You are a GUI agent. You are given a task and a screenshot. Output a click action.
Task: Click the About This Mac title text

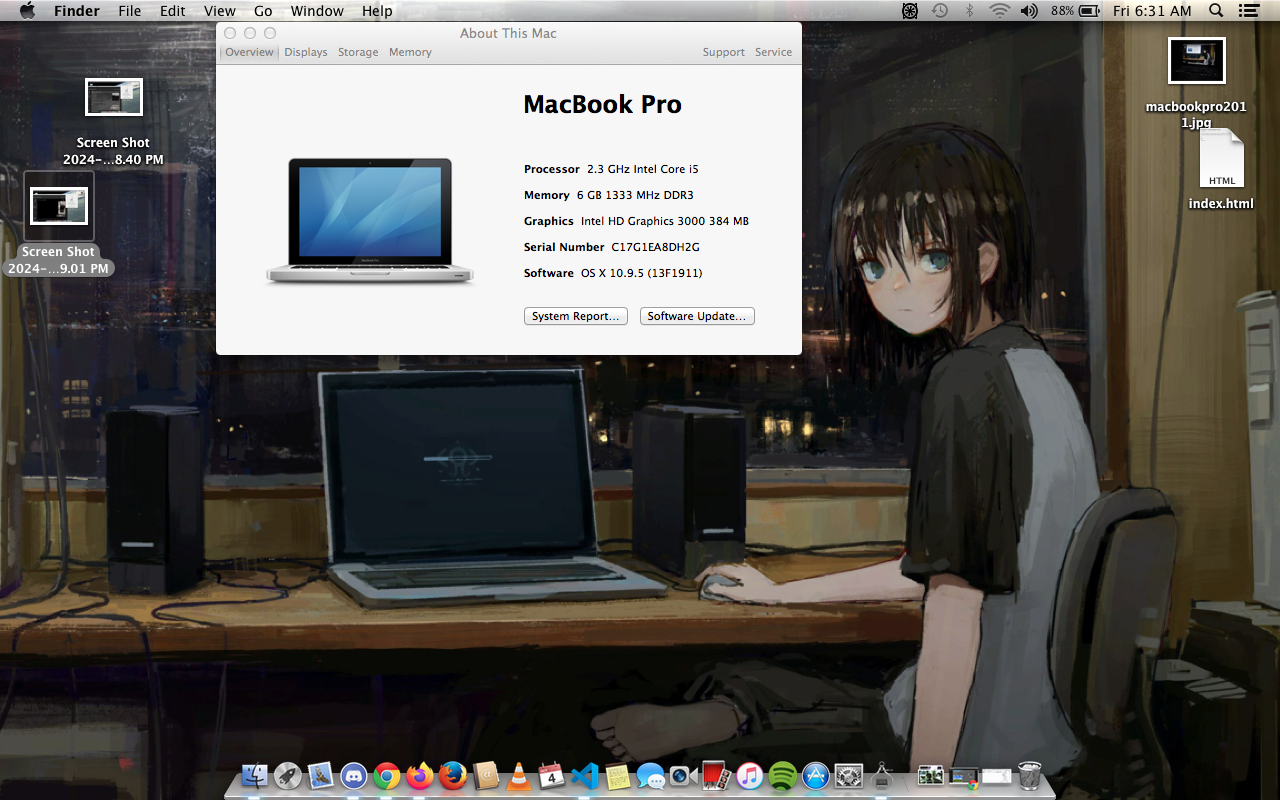click(x=508, y=33)
